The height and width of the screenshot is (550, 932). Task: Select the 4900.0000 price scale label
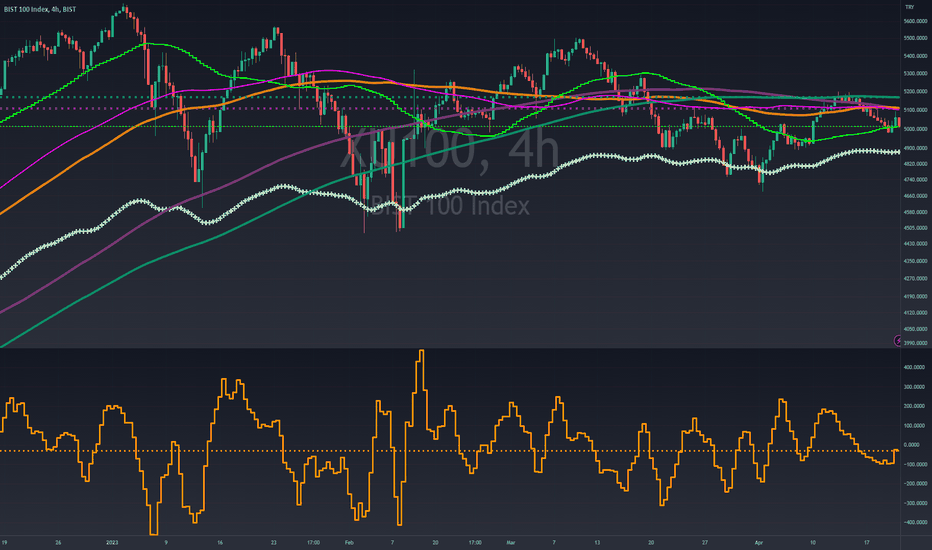915,148
